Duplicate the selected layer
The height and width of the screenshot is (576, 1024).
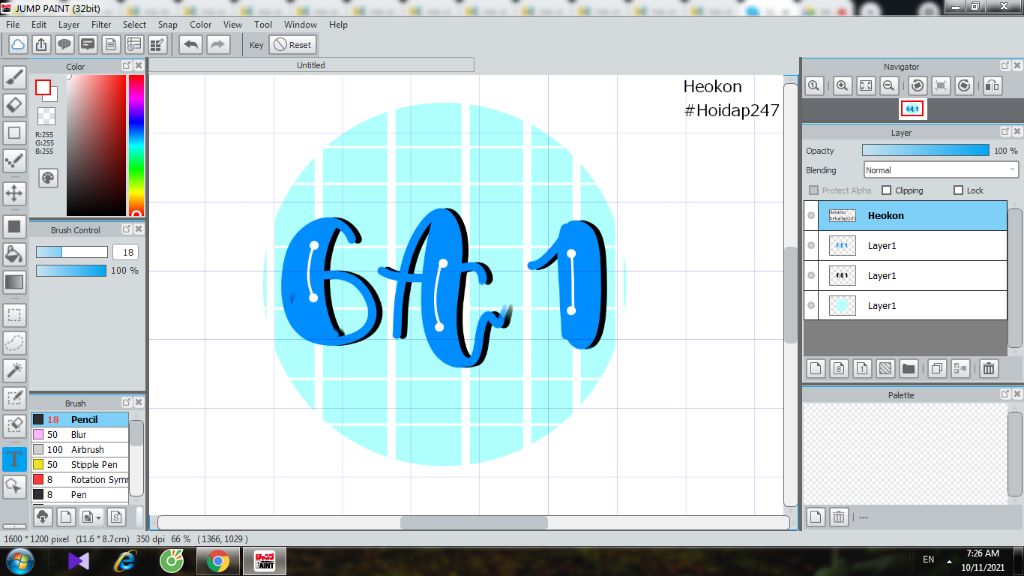click(936, 368)
